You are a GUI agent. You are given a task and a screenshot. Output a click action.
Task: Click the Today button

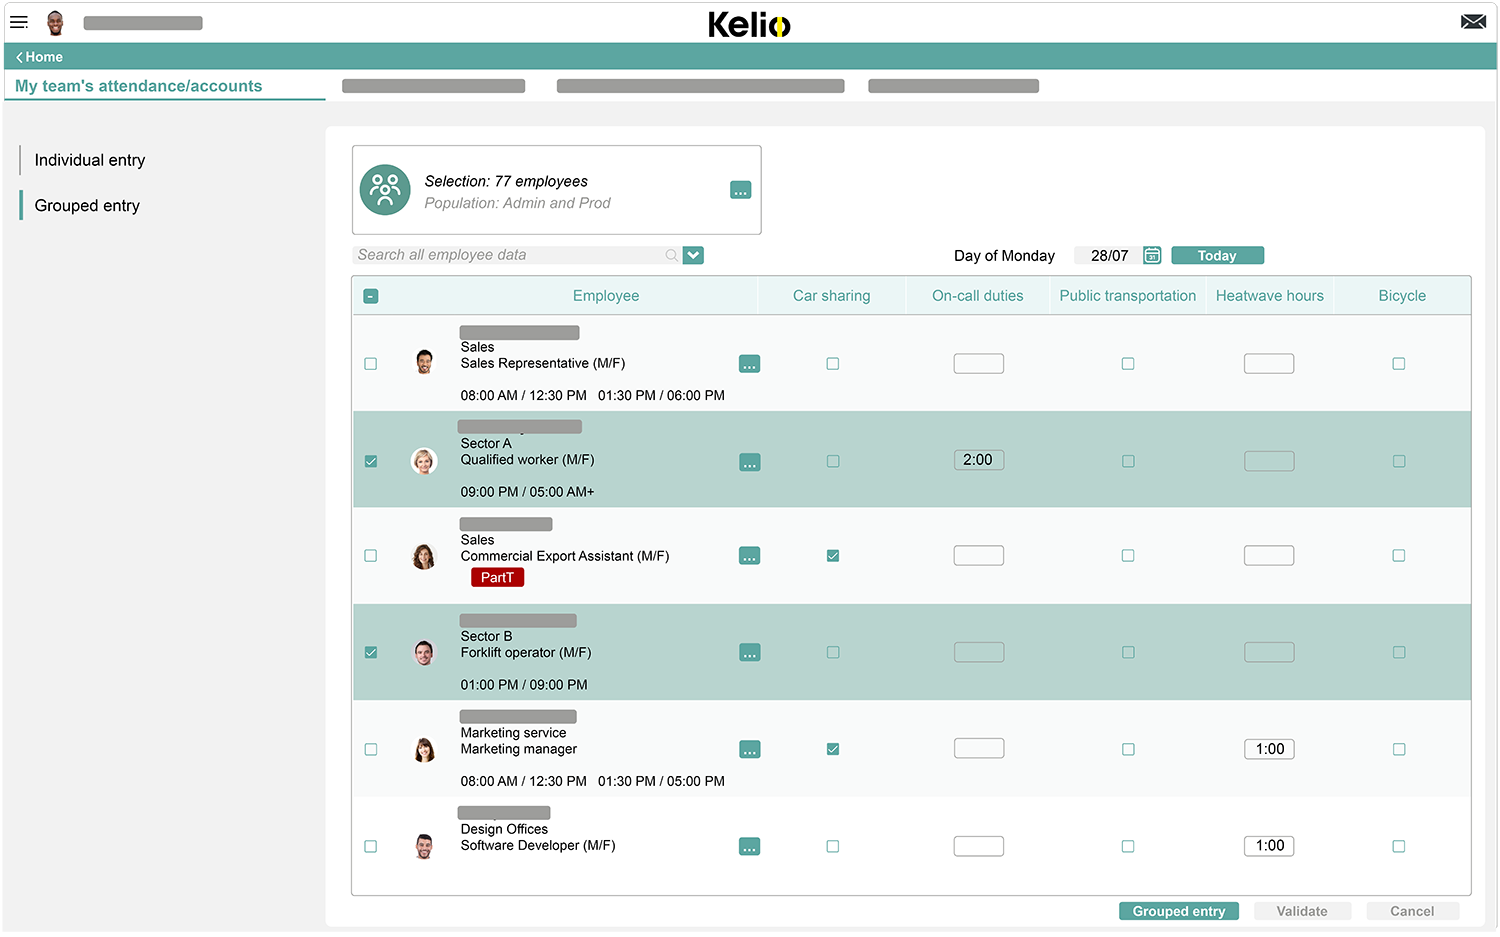(x=1217, y=255)
